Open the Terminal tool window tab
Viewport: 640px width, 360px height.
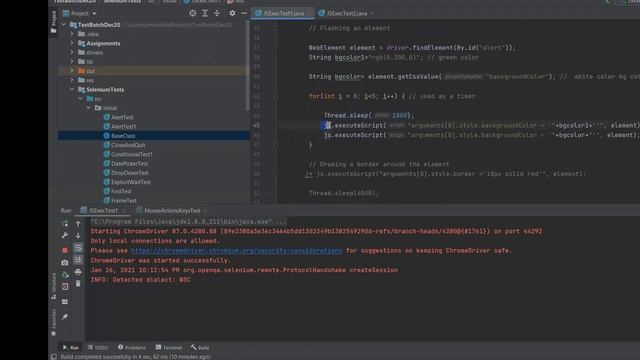point(169,348)
